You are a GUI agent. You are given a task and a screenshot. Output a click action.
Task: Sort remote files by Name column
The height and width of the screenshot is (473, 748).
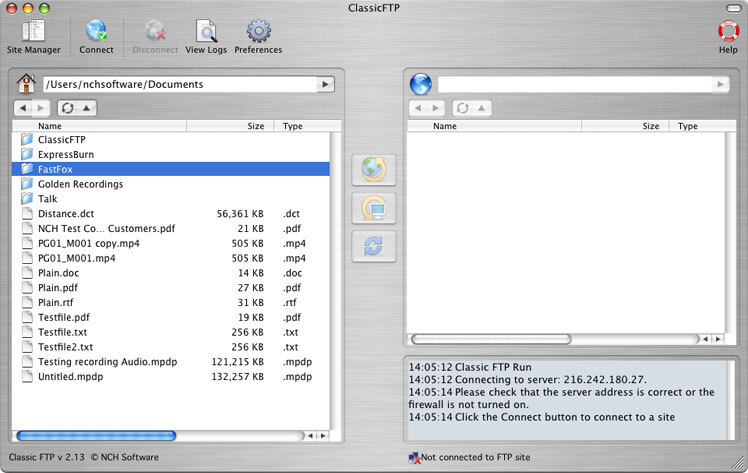pos(445,127)
